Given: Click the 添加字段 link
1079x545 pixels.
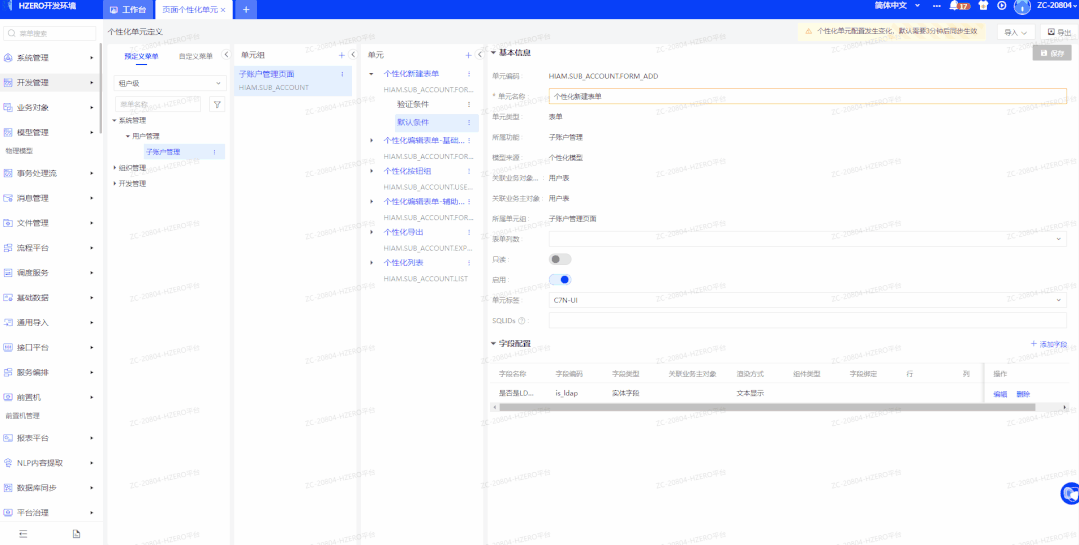Looking at the screenshot, I should [1048, 344].
